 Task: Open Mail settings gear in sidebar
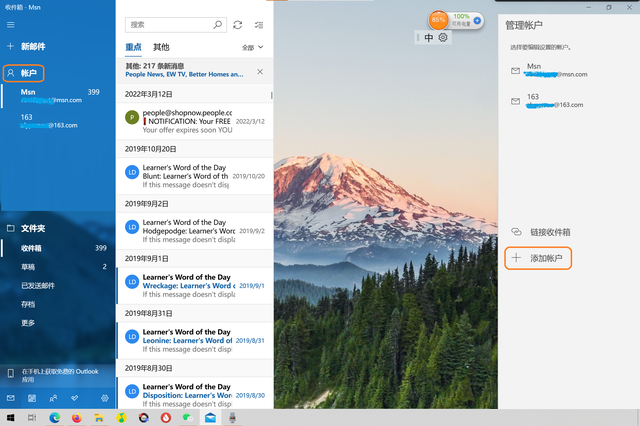[x=103, y=398]
